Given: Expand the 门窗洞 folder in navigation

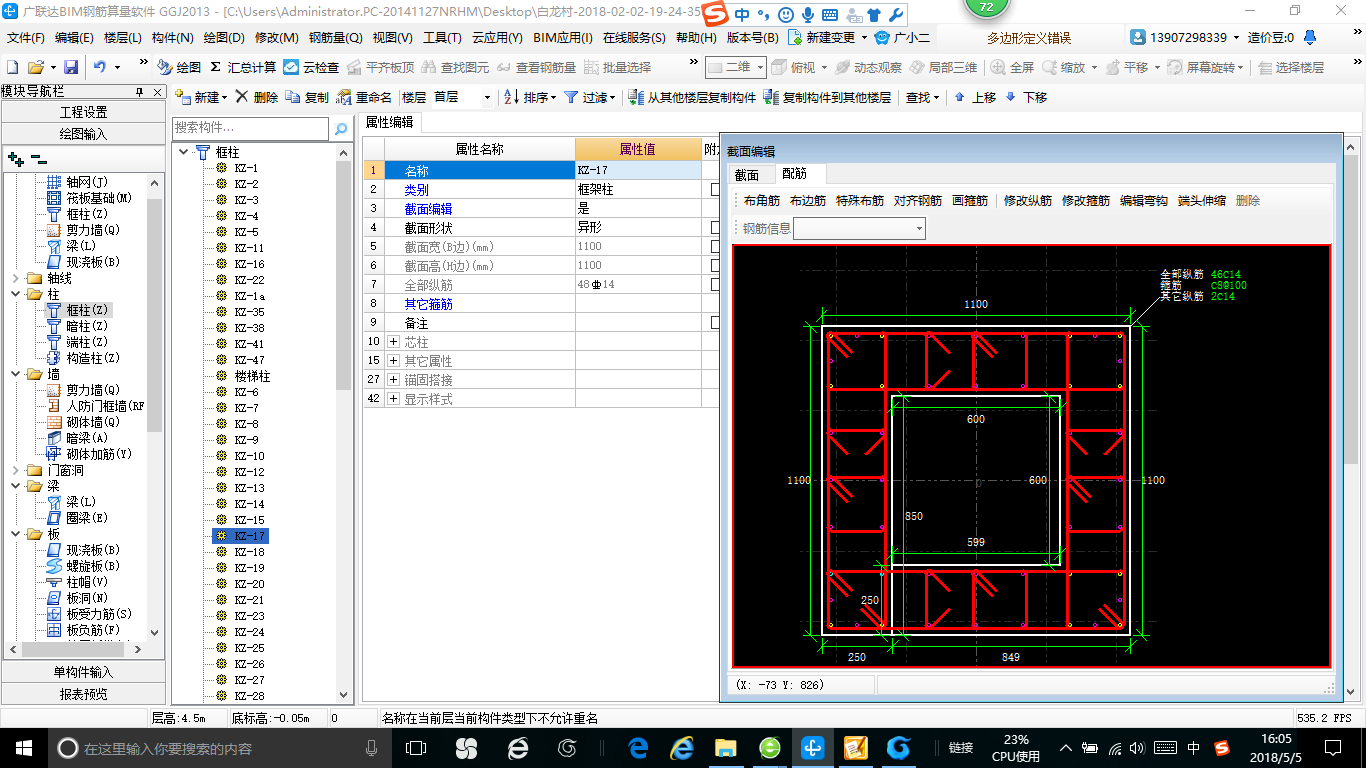Looking at the screenshot, I should pos(16,470).
